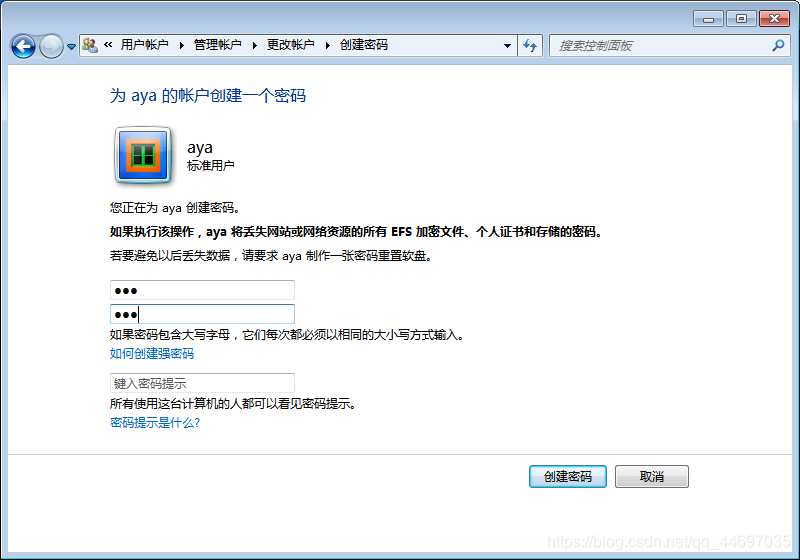This screenshot has height=560, width=800.
Task: Open 管理帐户 breadcrumb
Action: pos(217,45)
